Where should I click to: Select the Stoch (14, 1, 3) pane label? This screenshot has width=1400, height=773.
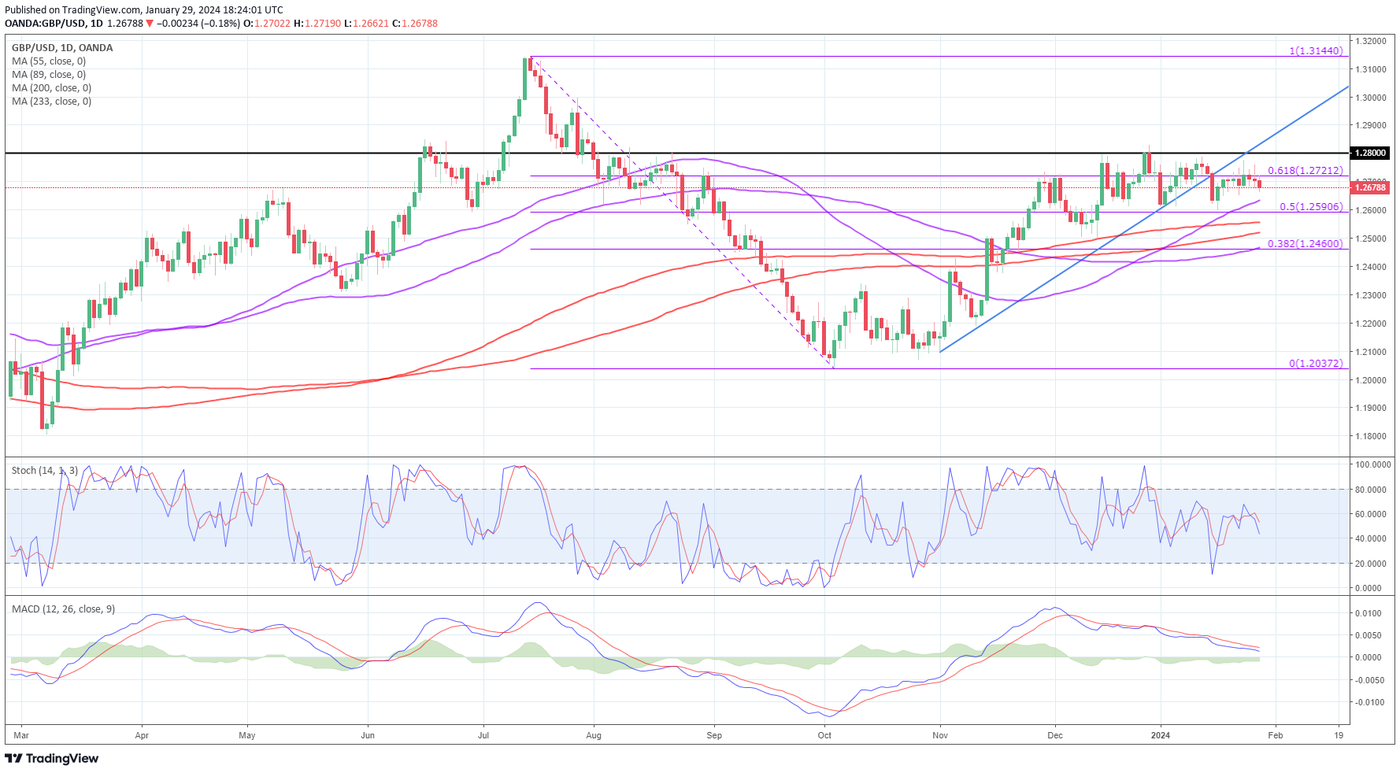pyautogui.click(x=45, y=468)
